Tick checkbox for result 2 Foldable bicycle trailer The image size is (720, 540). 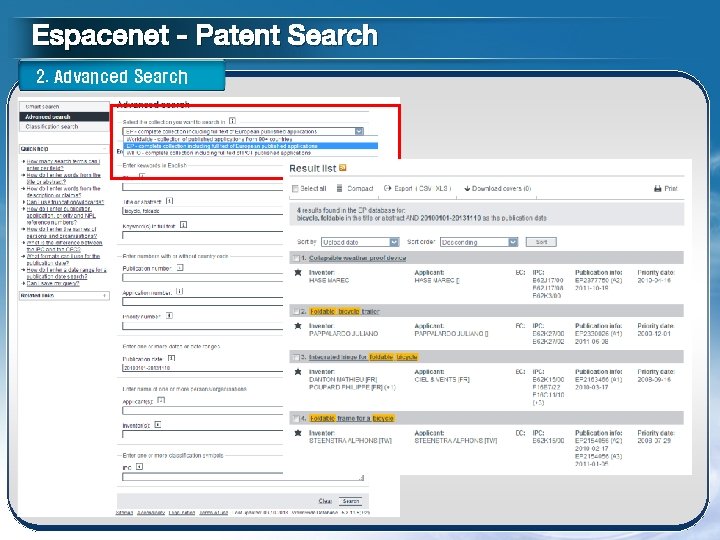297,311
